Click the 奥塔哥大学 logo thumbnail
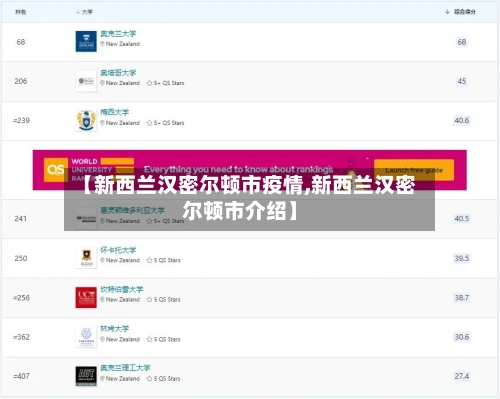This screenshot has width=500, height=399. coord(86,81)
